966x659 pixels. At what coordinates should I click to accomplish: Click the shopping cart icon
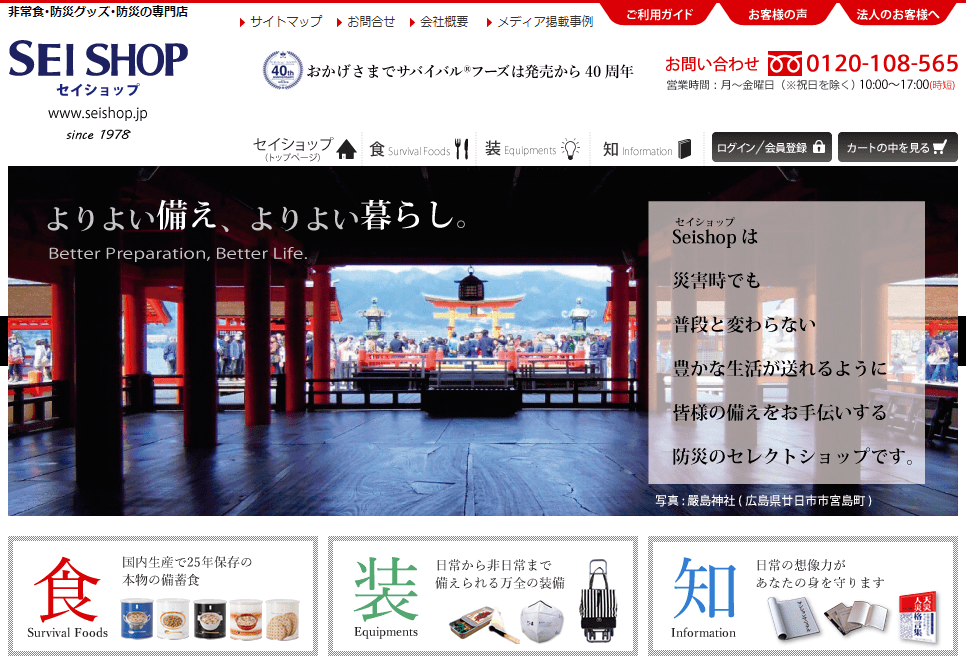tap(938, 147)
